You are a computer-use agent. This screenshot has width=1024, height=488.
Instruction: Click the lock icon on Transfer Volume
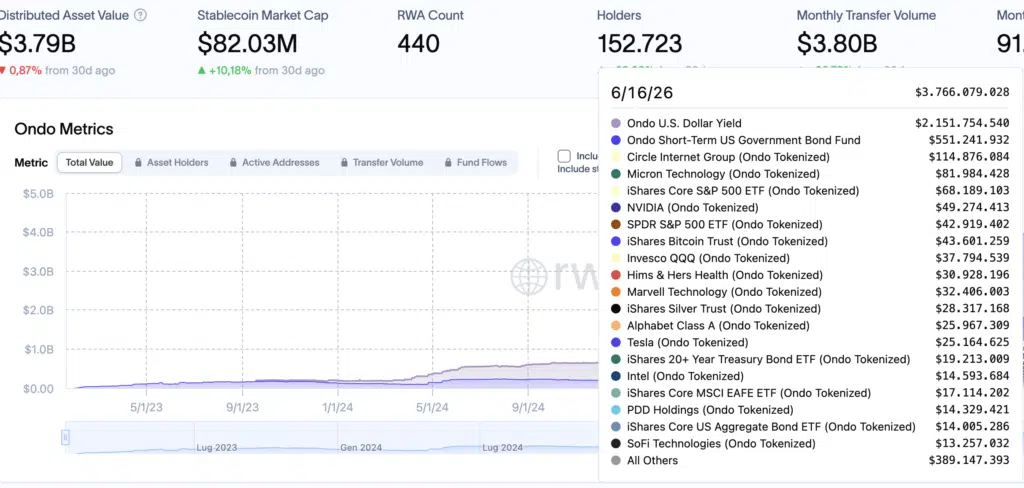point(344,163)
